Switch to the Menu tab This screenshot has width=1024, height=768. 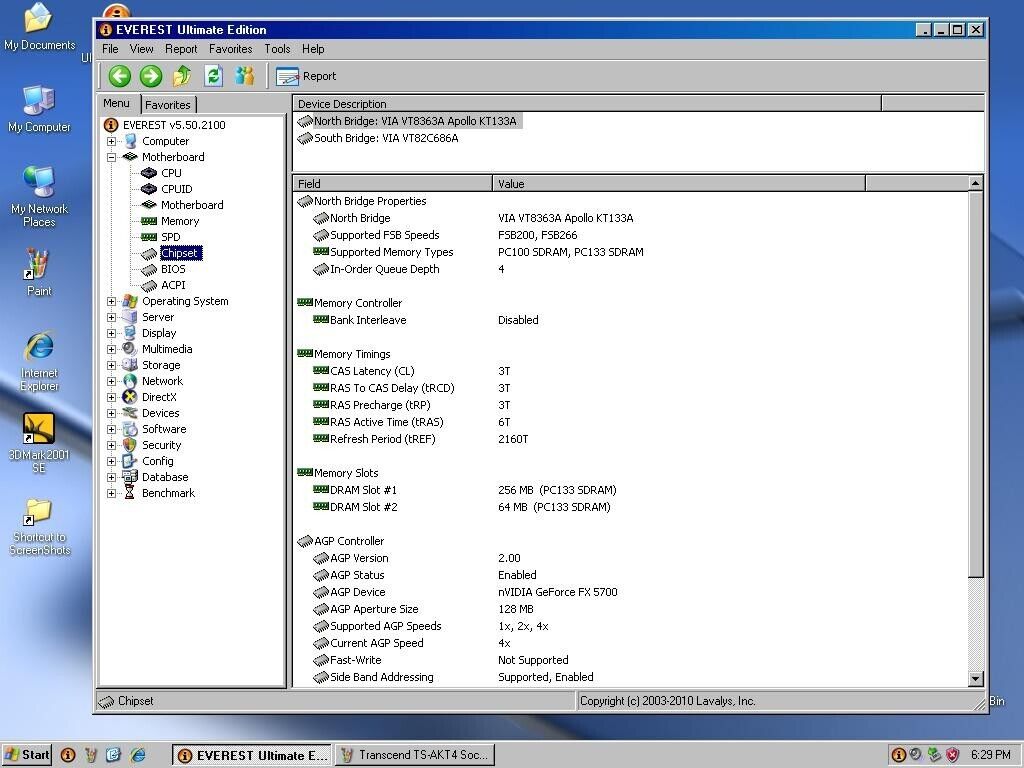[x=117, y=103]
